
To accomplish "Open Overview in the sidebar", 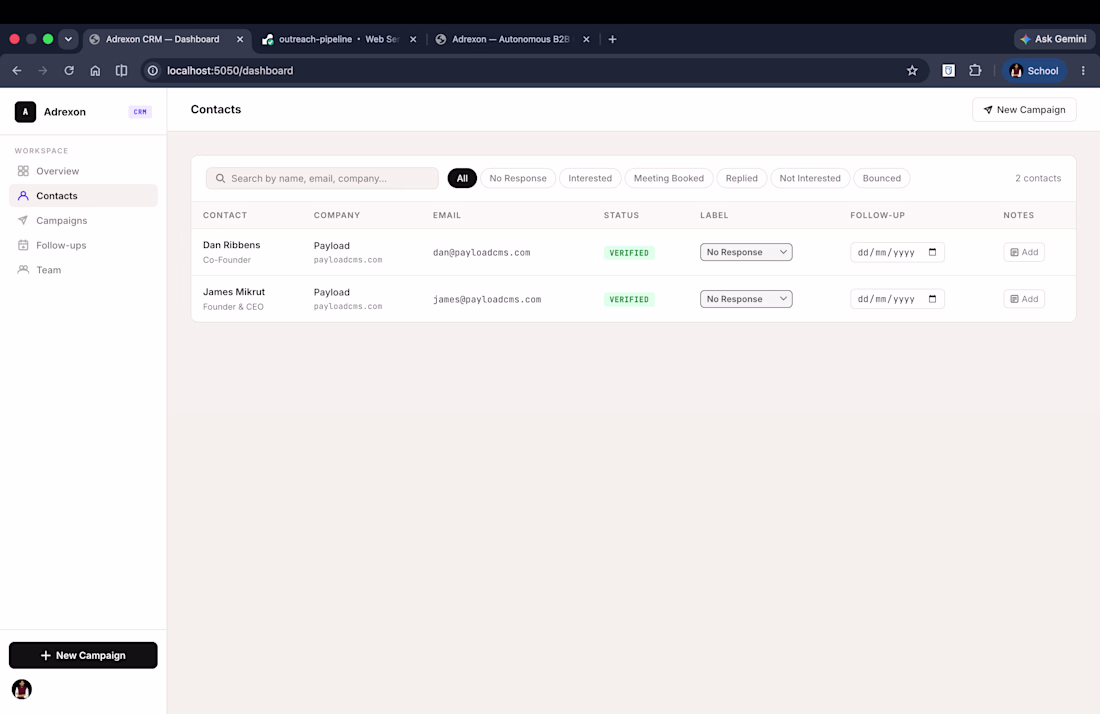I will click(x=83, y=171).
